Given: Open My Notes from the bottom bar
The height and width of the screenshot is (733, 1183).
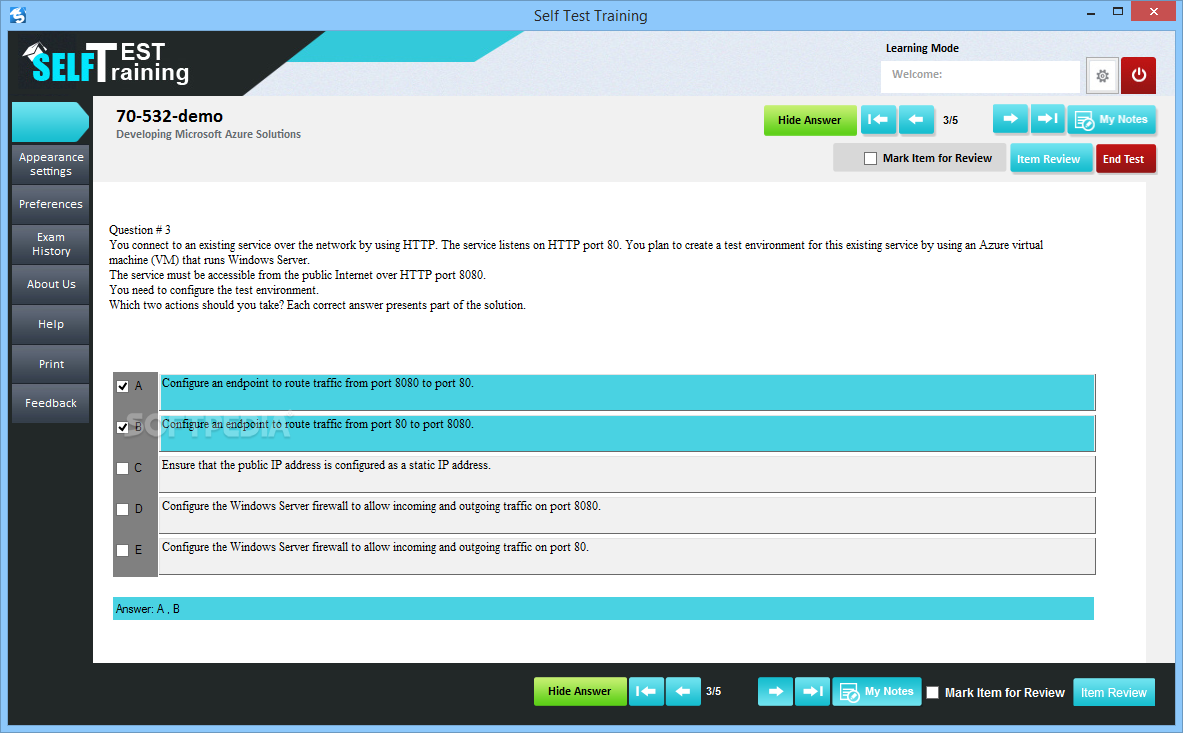Looking at the screenshot, I should click(877, 692).
